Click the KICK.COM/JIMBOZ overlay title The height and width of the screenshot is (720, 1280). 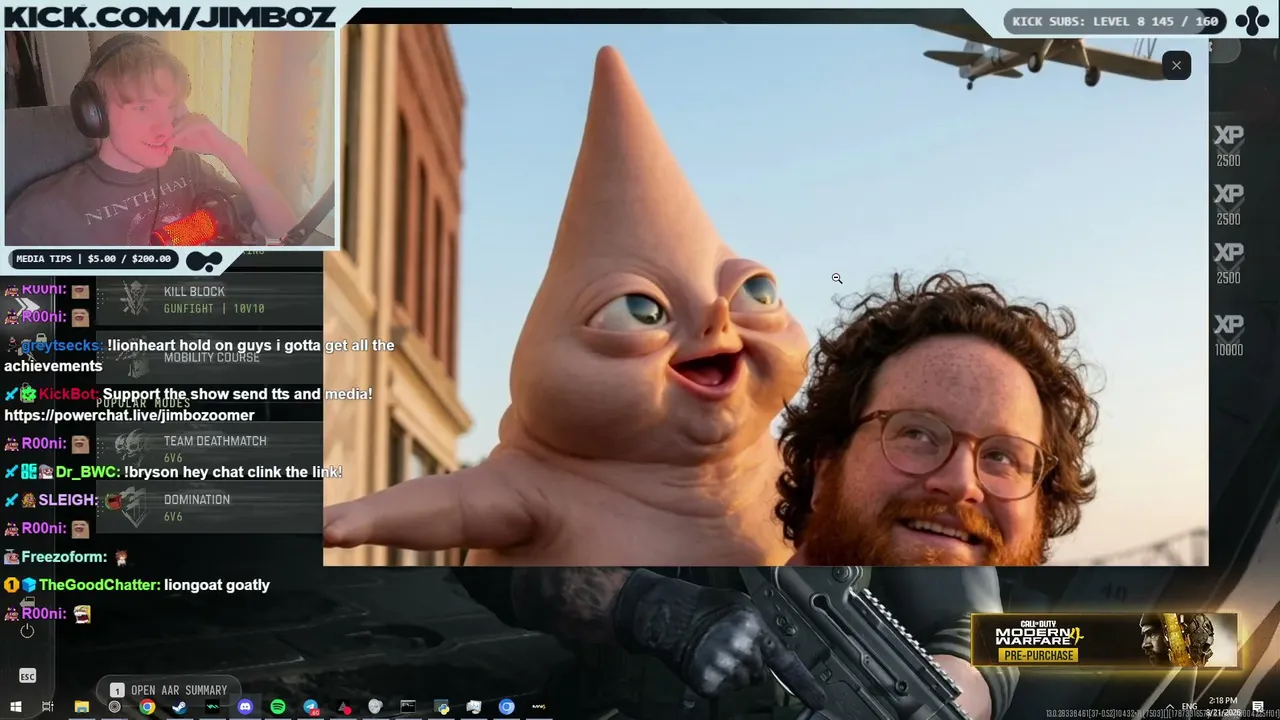pos(170,16)
